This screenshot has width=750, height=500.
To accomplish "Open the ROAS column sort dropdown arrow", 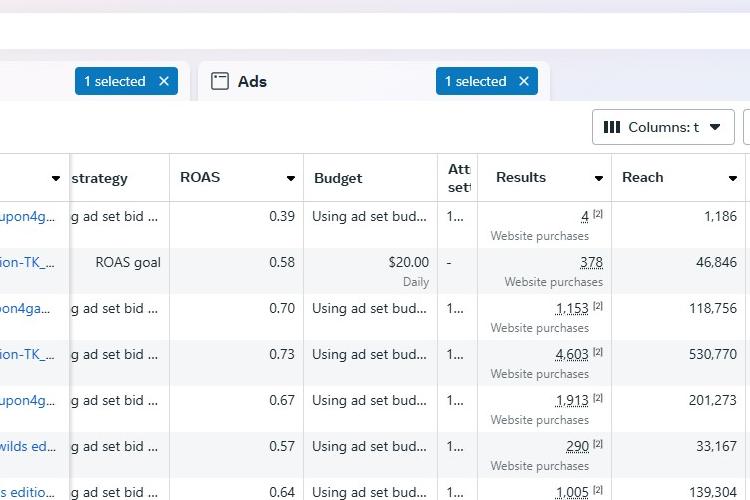I will pyautogui.click(x=291, y=179).
